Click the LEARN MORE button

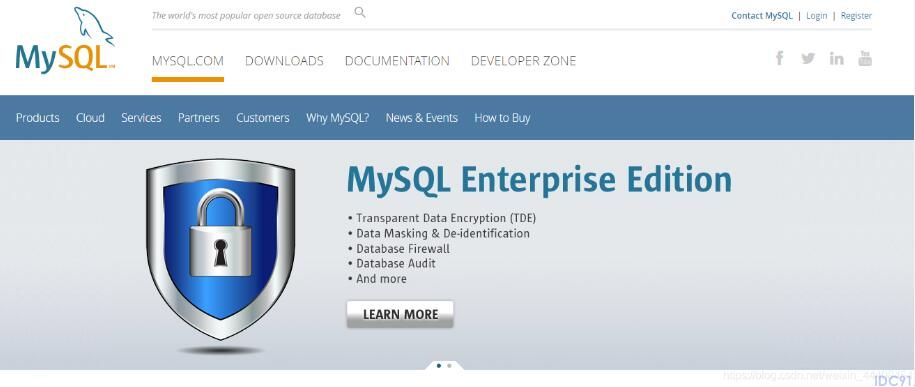(400, 314)
